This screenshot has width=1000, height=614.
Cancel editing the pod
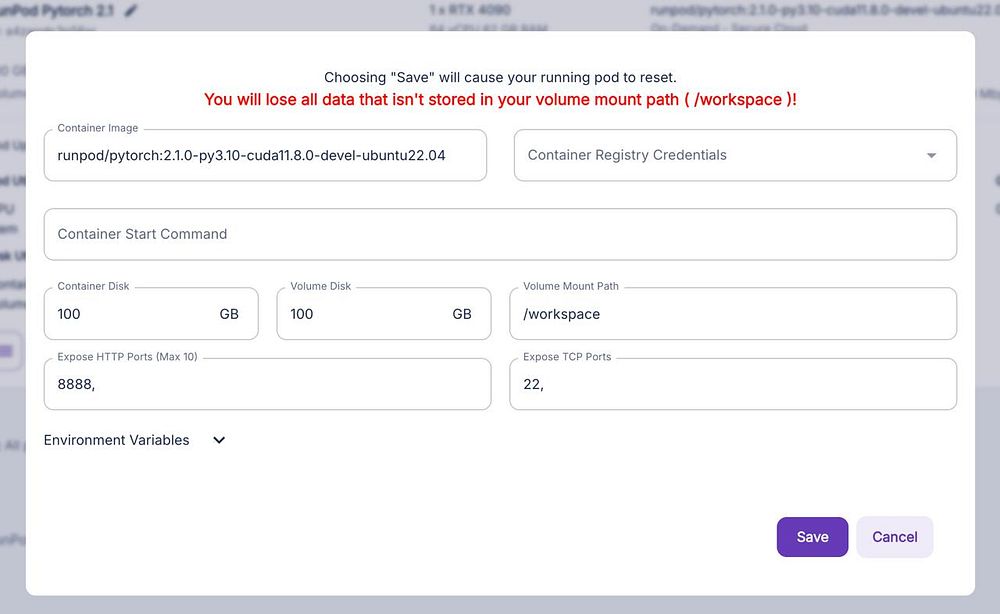[x=894, y=537]
